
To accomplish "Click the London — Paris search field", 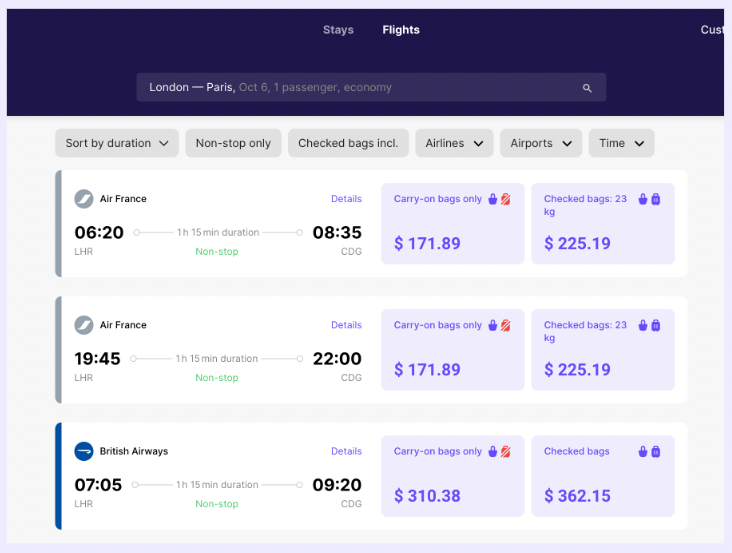I will tap(360, 88).
